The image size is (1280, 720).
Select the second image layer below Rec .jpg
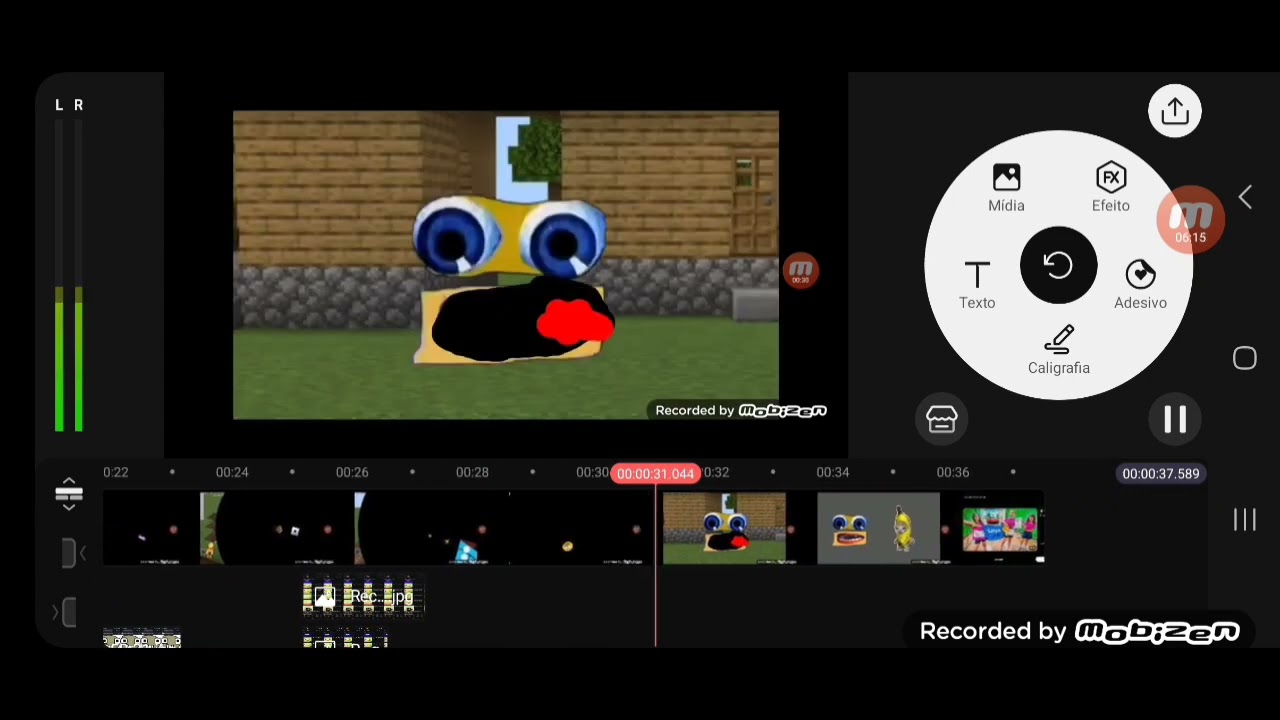345,640
